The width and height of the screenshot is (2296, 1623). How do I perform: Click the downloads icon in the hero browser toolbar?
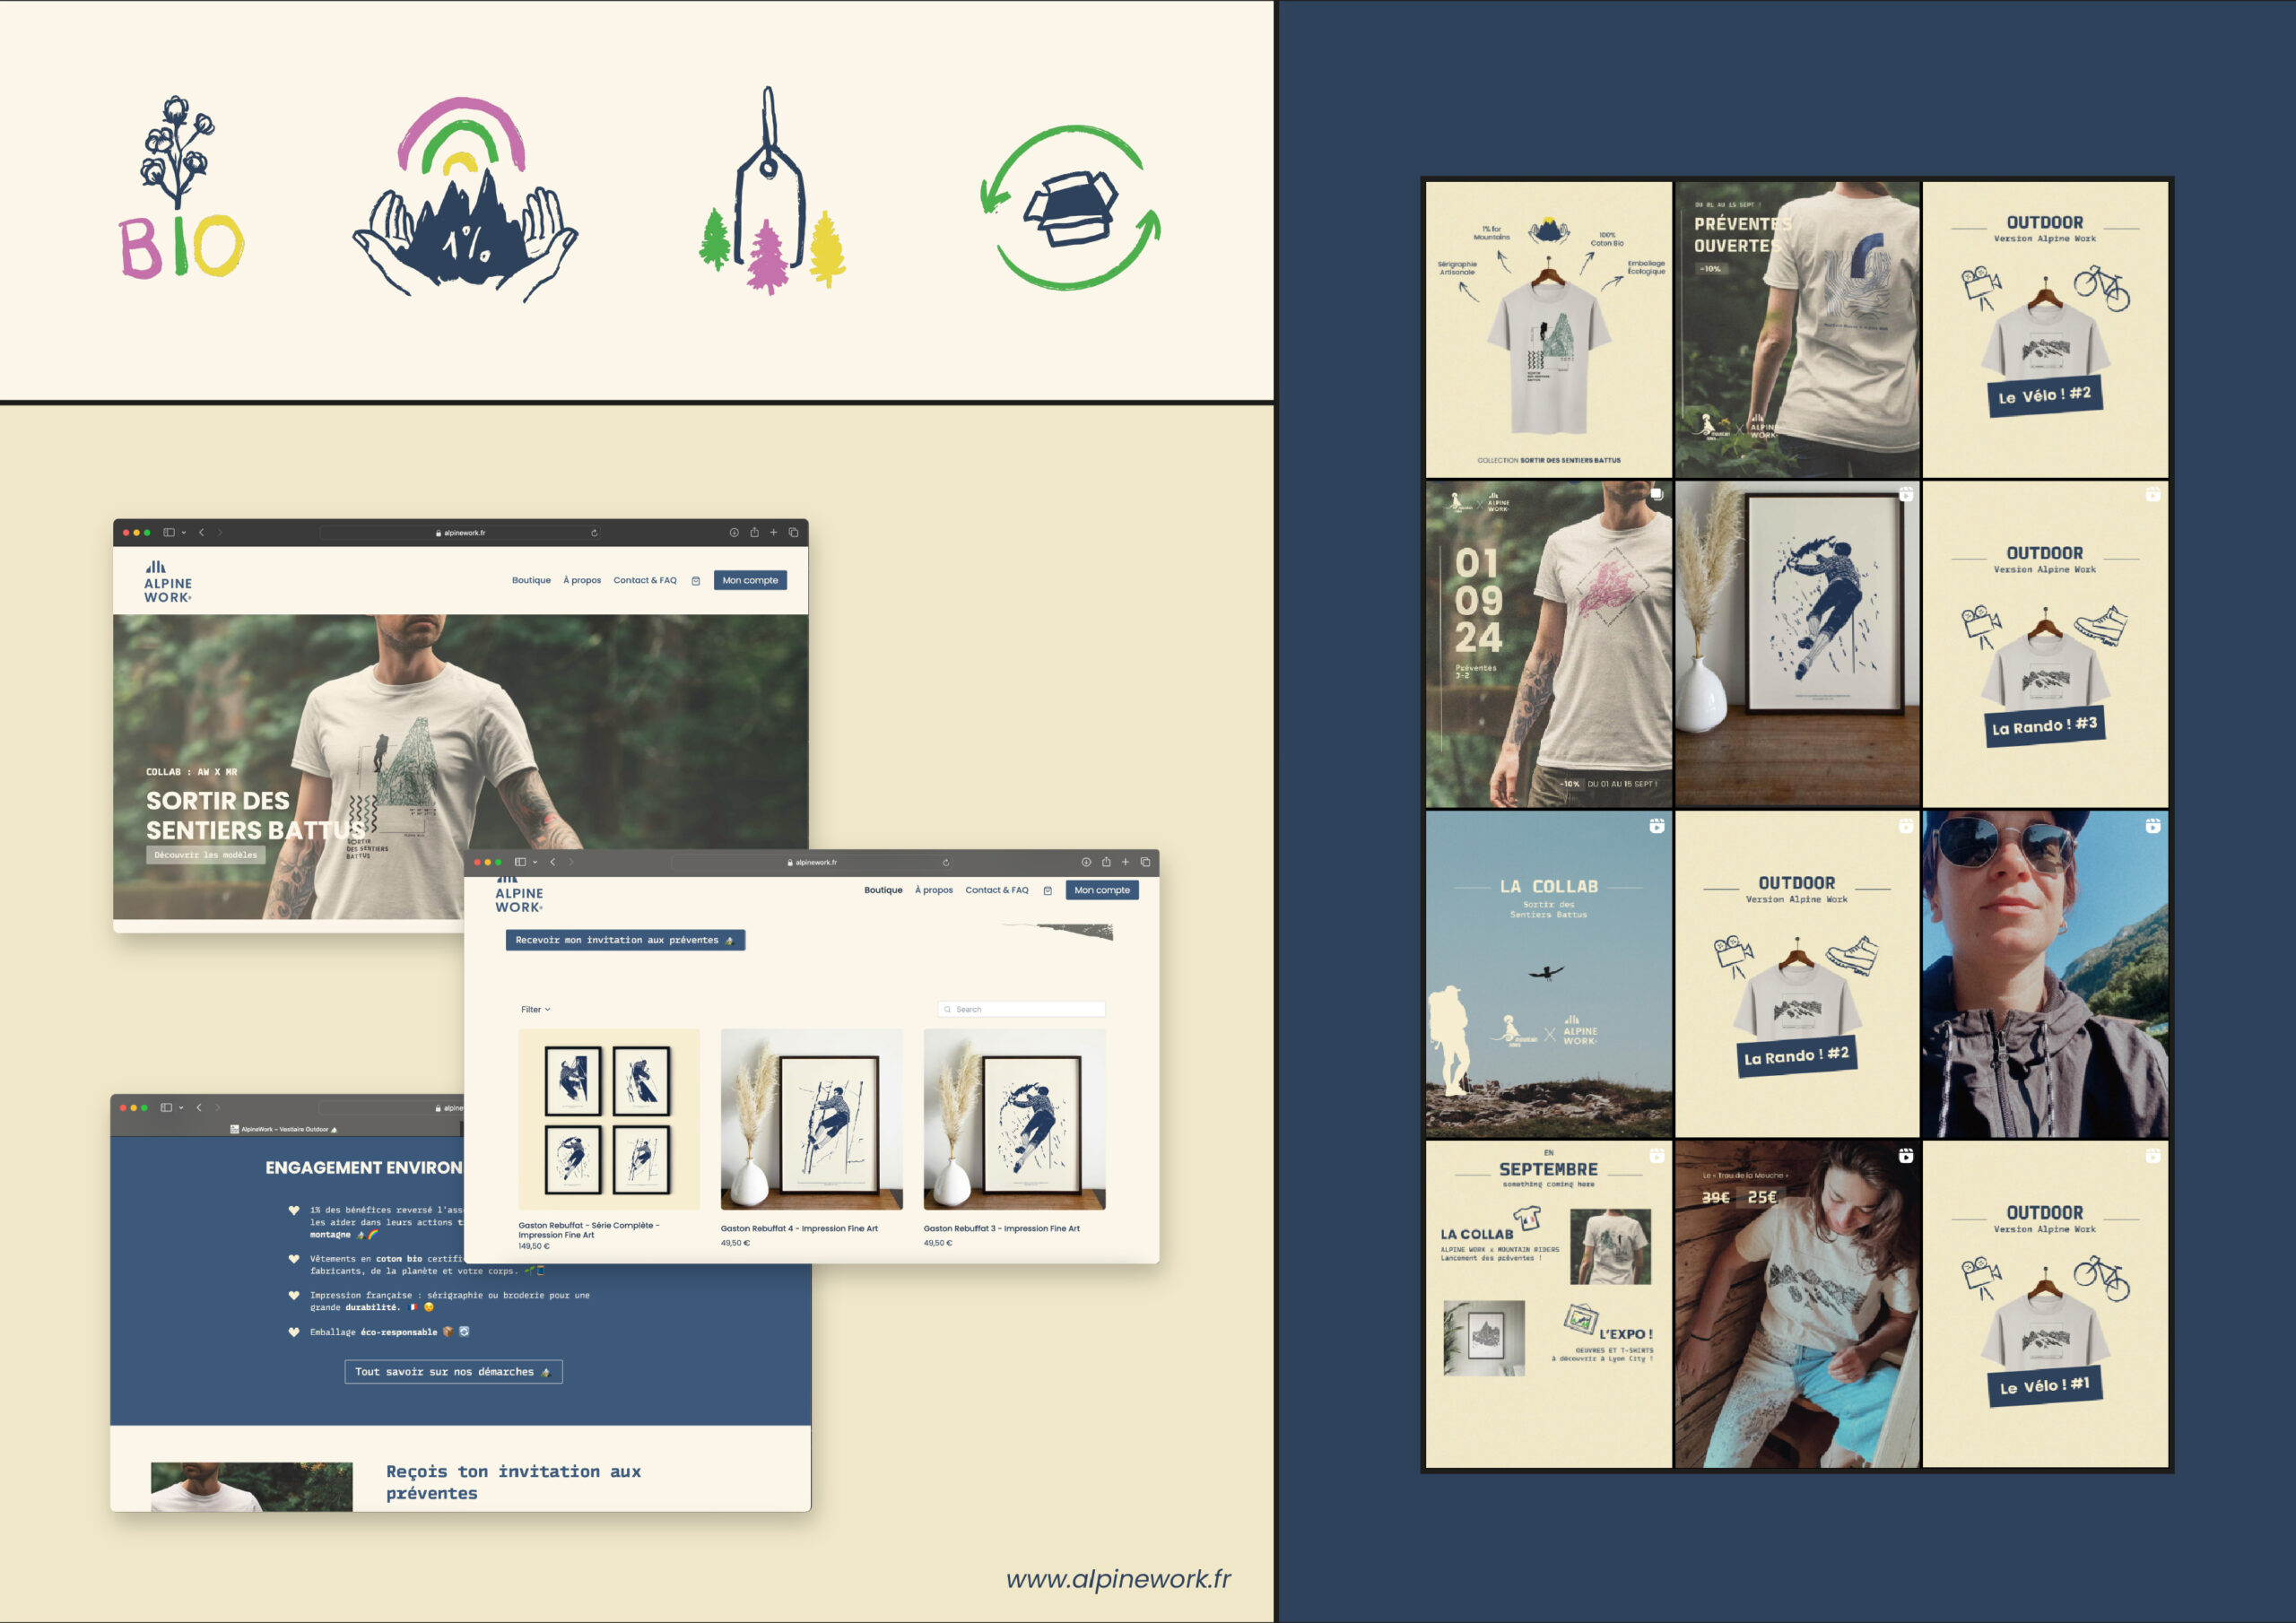tap(734, 533)
